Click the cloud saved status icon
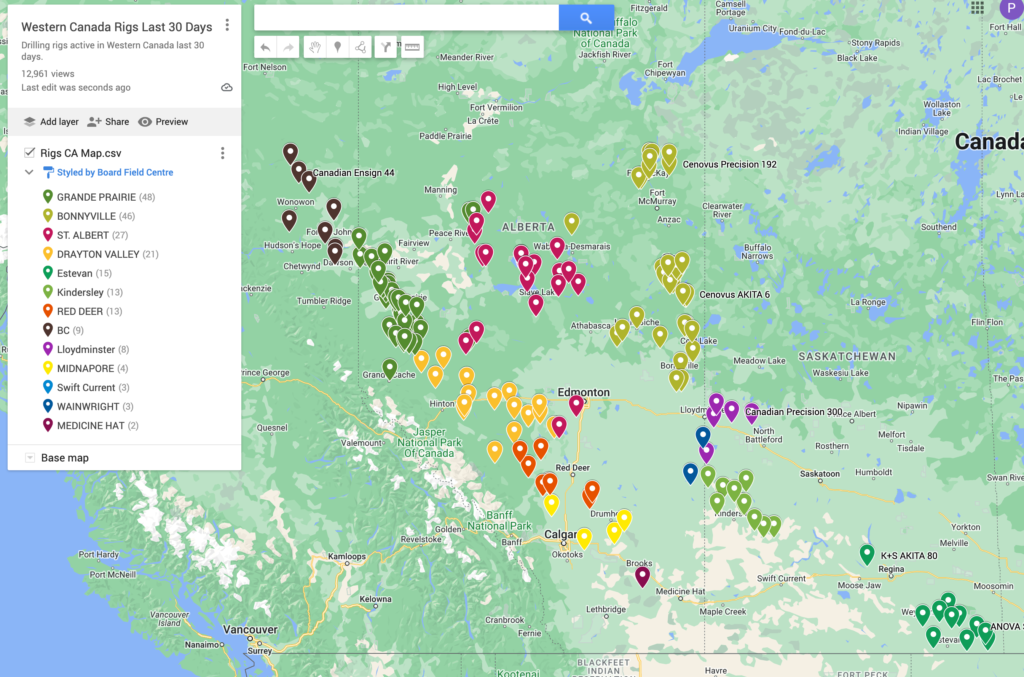 point(227,87)
